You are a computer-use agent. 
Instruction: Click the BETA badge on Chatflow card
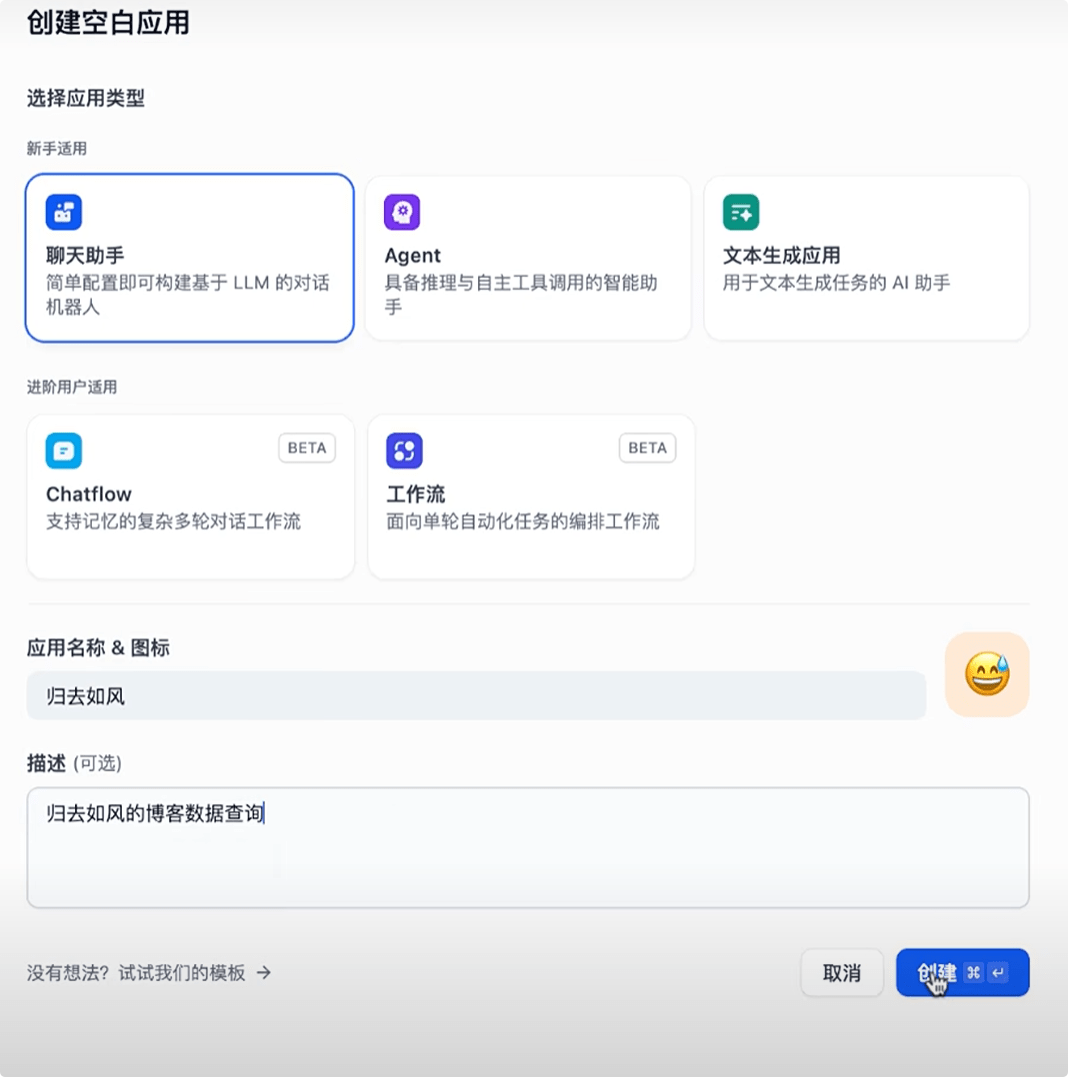[x=306, y=449]
